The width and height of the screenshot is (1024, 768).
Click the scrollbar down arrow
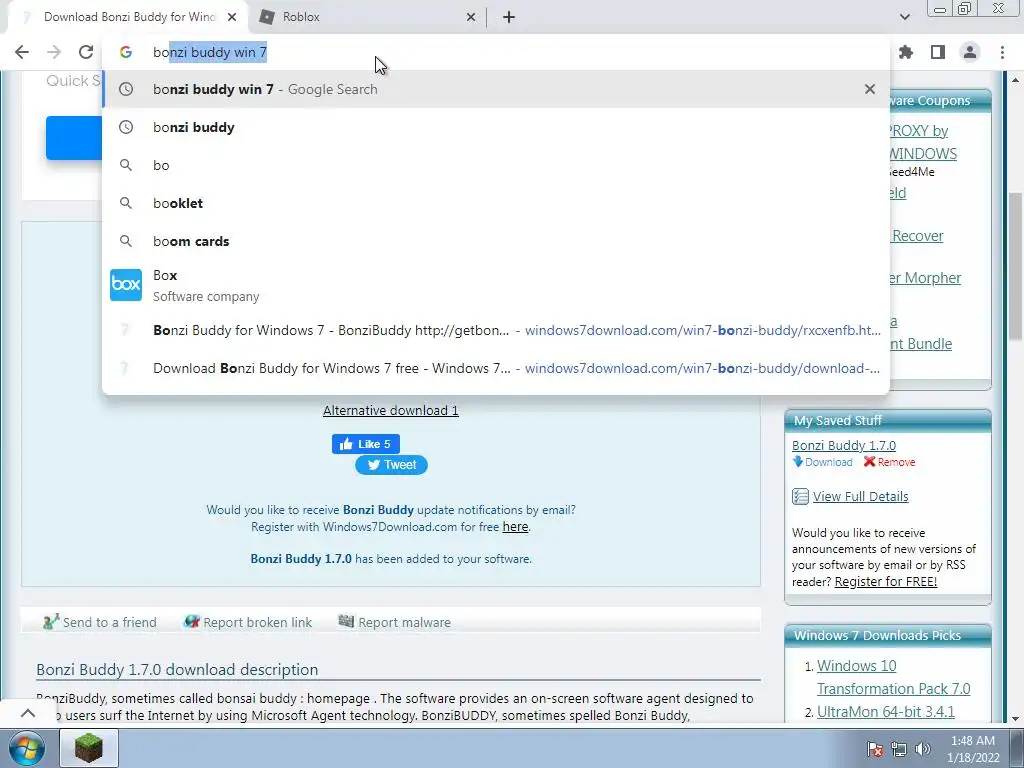[1016, 718]
